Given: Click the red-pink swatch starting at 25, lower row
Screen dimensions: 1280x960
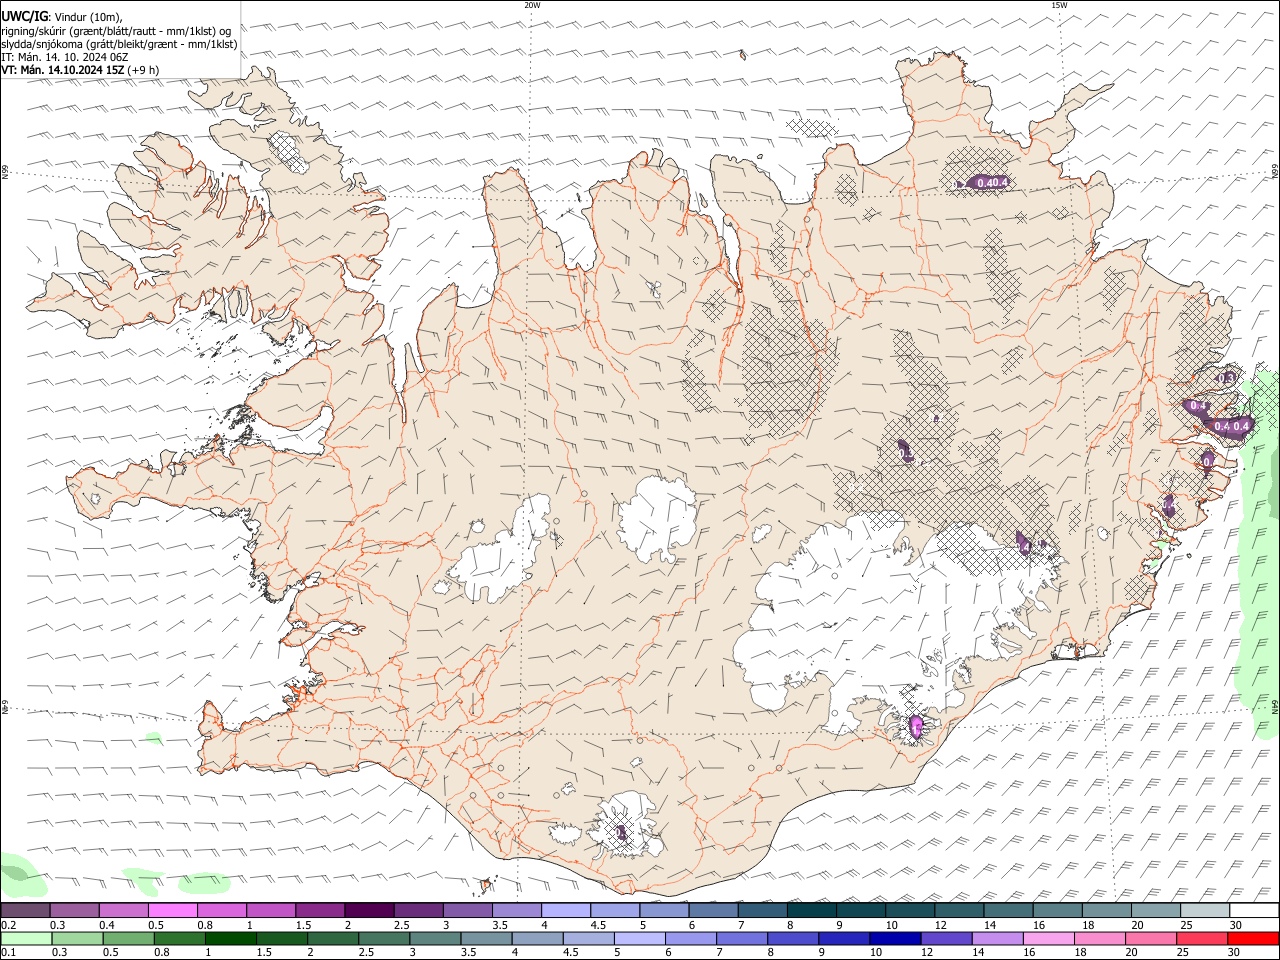Looking at the screenshot, I should pyautogui.click(x=1201, y=938).
